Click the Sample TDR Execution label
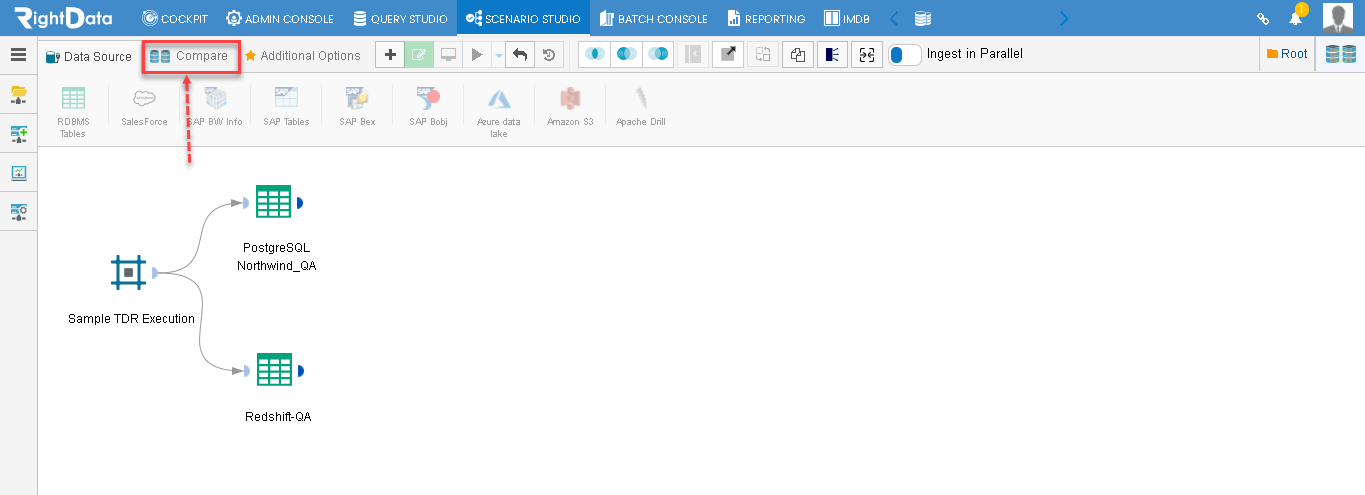The height and width of the screenshot is (495, 1365). click(131, 318)
